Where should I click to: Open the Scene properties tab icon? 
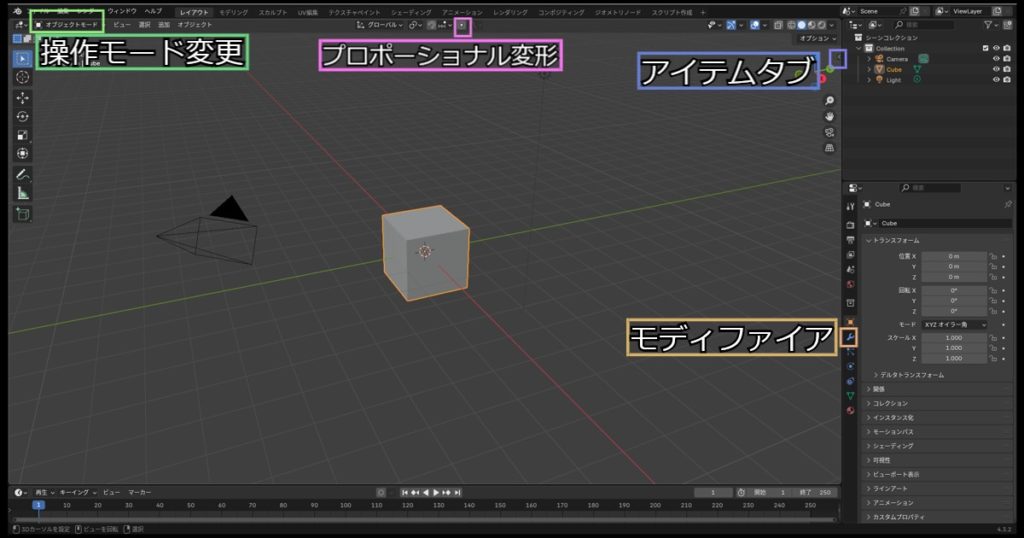pyautogui.click(x=850, y=269)
